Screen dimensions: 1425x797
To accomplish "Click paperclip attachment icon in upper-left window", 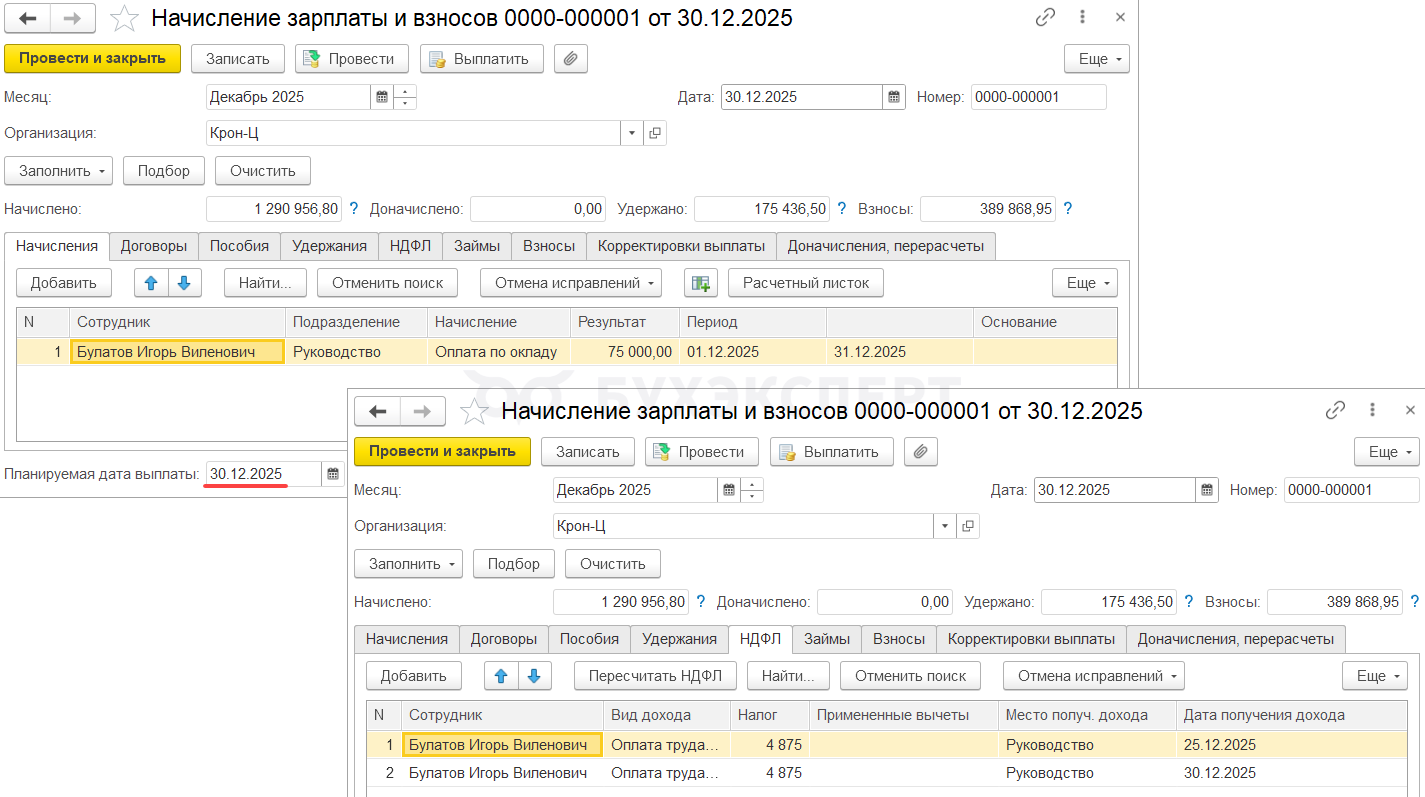I will (570, 59).
